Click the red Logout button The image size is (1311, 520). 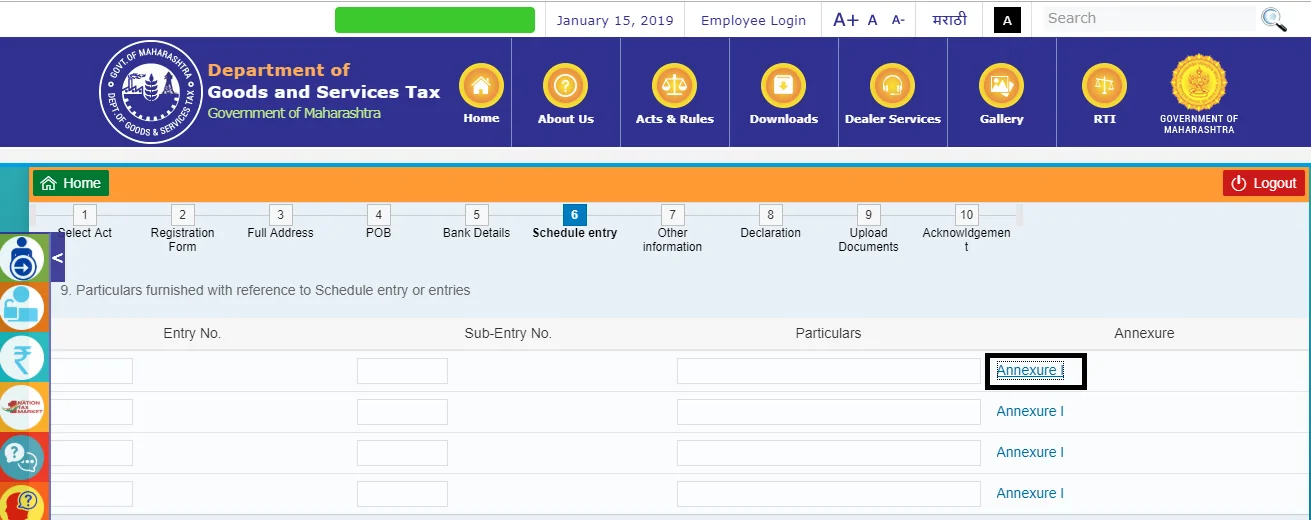coord(1263,183)
